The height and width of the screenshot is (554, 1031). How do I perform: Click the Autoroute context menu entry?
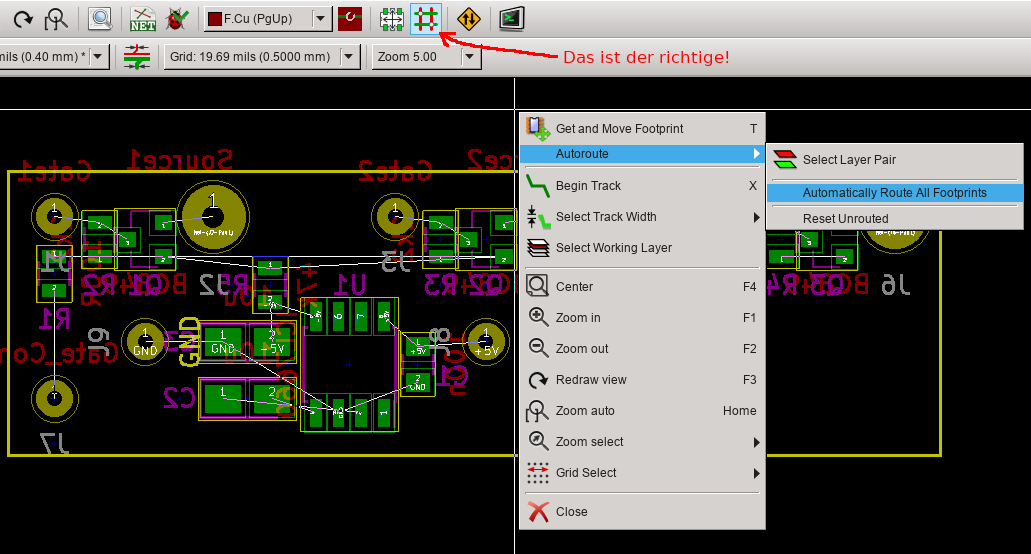tap(642, 154)
